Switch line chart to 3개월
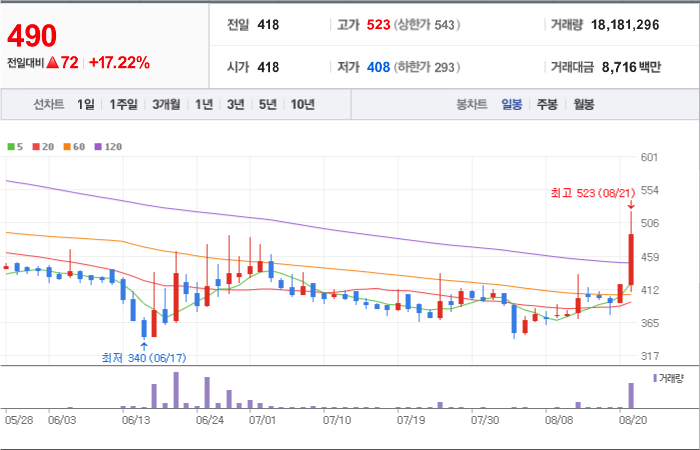Screen dimensions: 700x450 click(x=166, y=105)
